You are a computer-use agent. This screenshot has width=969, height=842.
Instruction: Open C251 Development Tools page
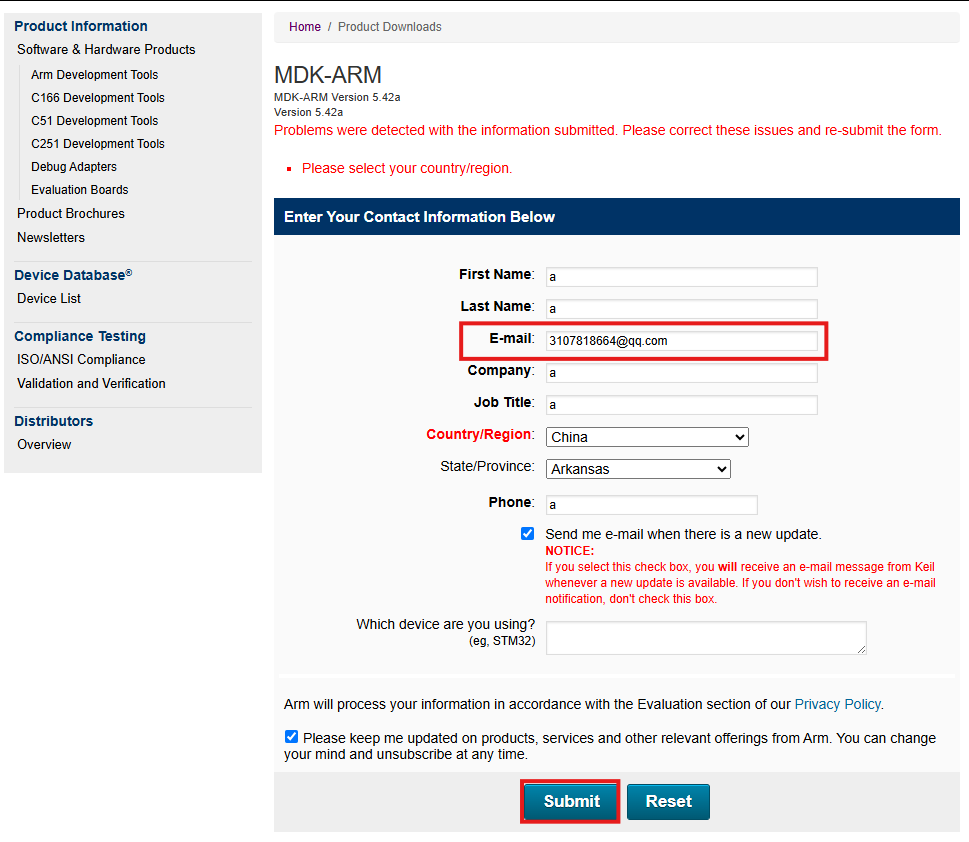98,143
